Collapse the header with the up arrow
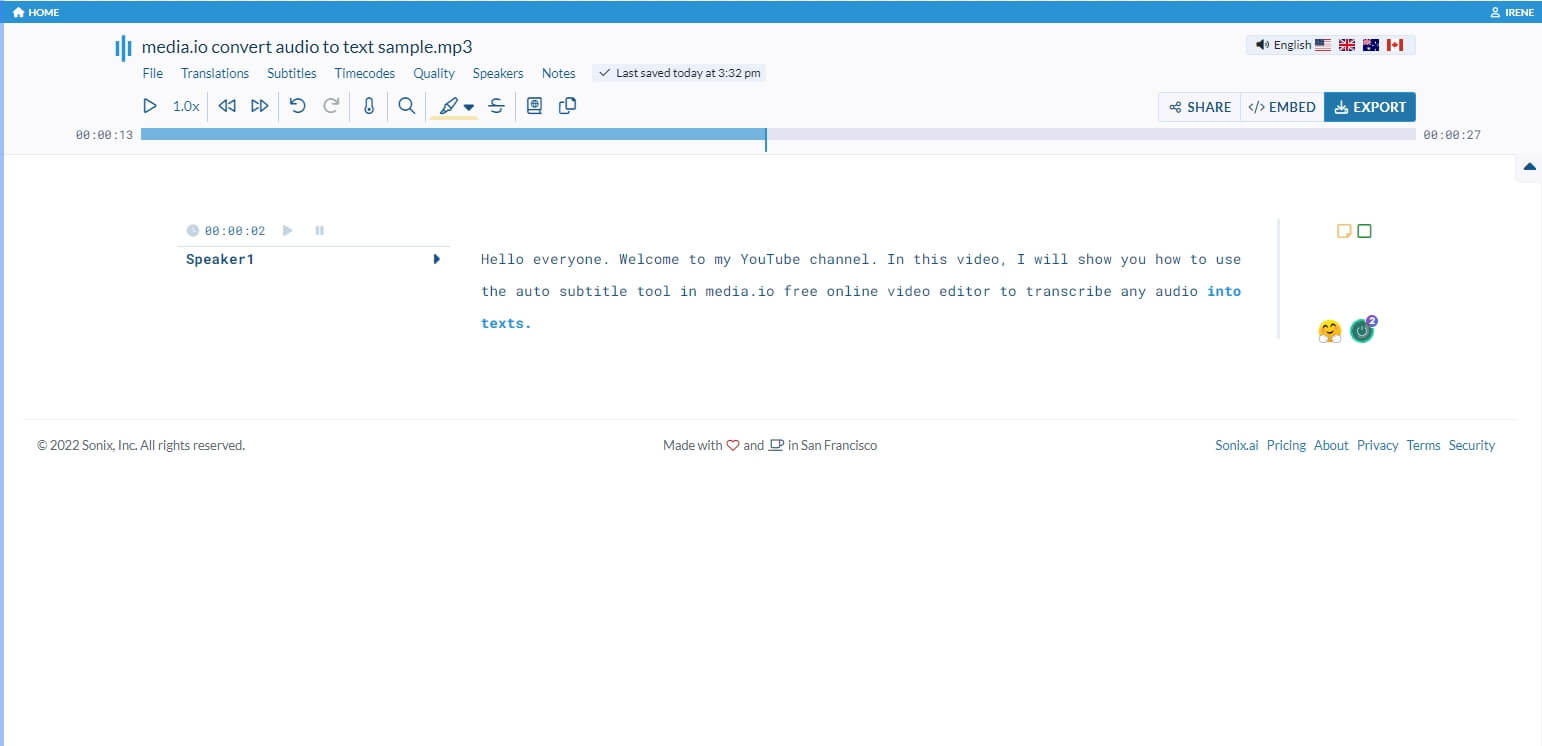The height and width of the screenshot is (746, 1542). point(1529,167)
